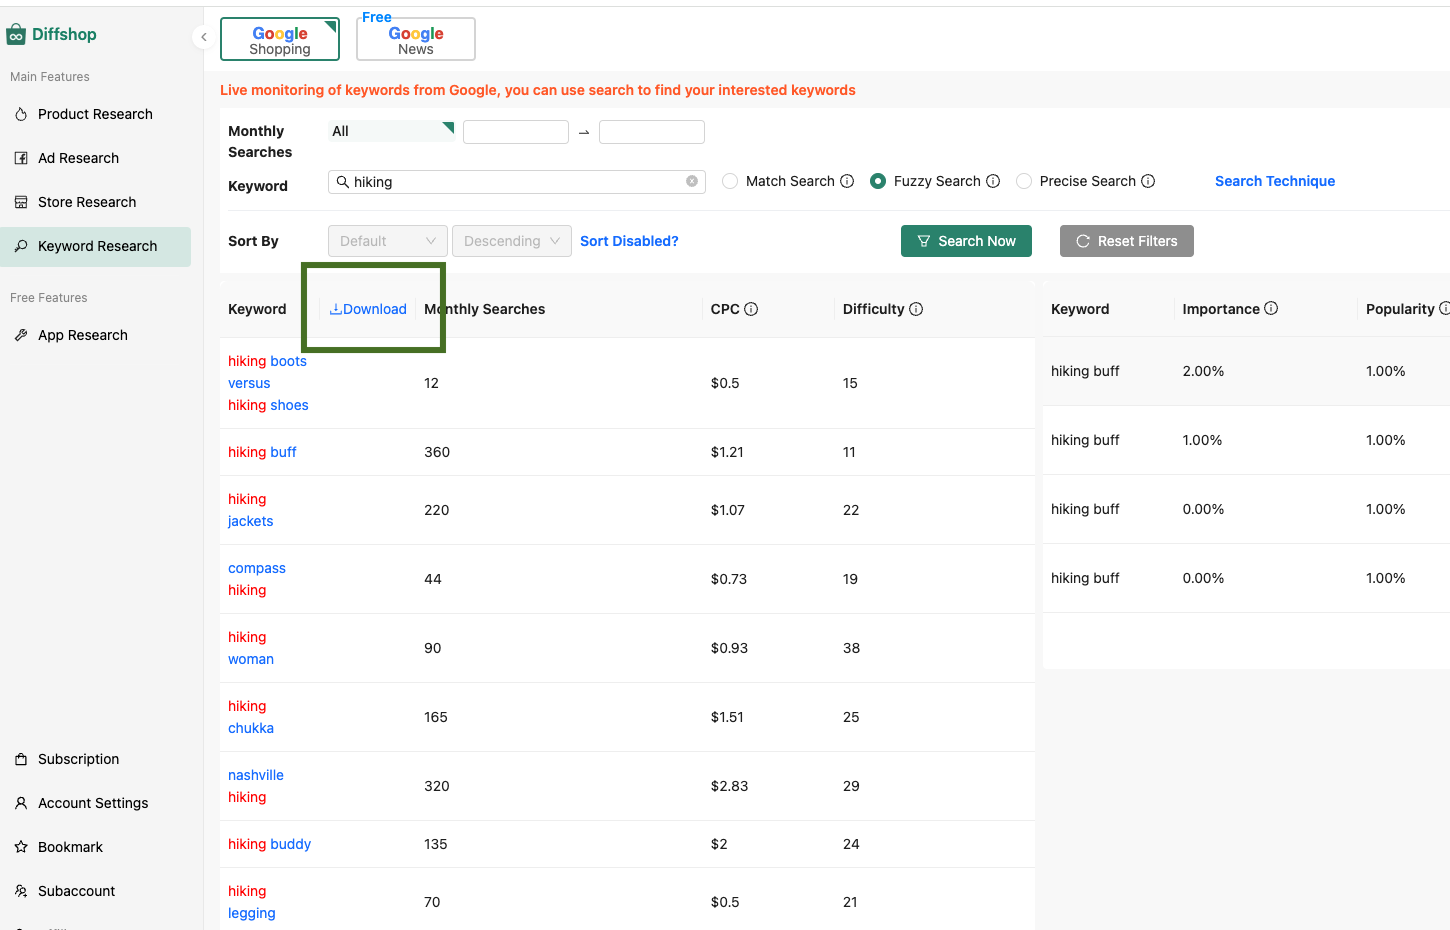Switch to the Google Shopping tab
Screen dimensions: 1450x930
click(279, 38)
